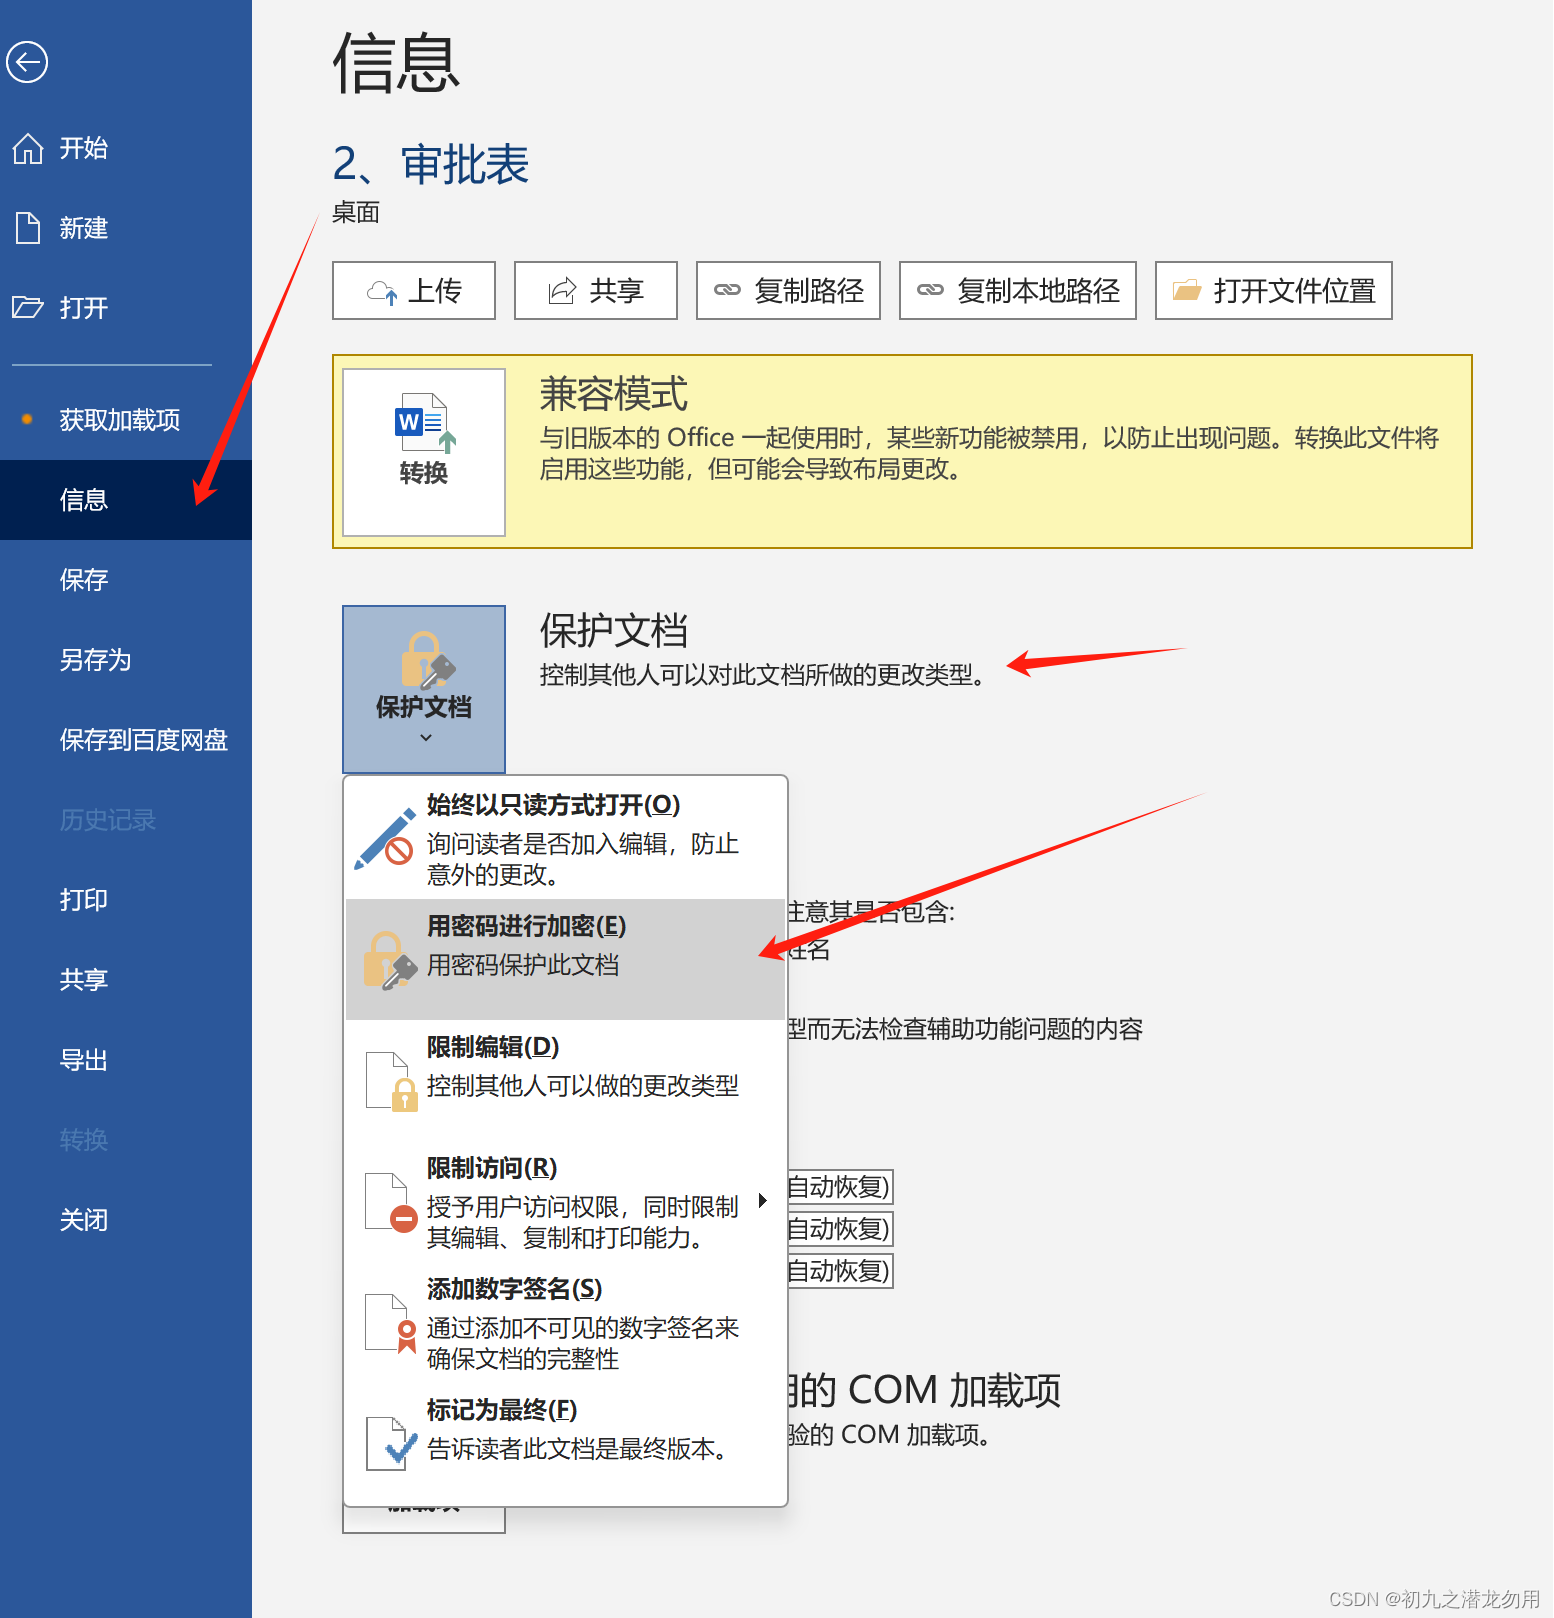Screen dimensions: 1554x1618
Task: Click the 转换 compatibility mode button
Action: coord(424,452)
